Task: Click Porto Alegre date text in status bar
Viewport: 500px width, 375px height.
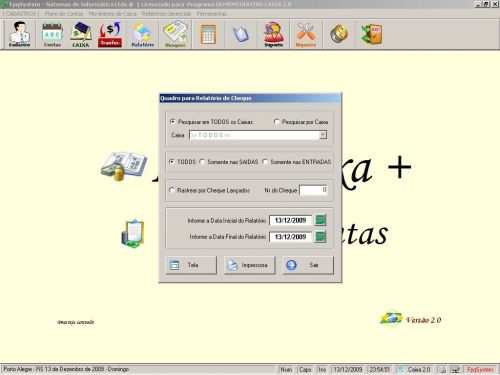Action: (66, 369)
